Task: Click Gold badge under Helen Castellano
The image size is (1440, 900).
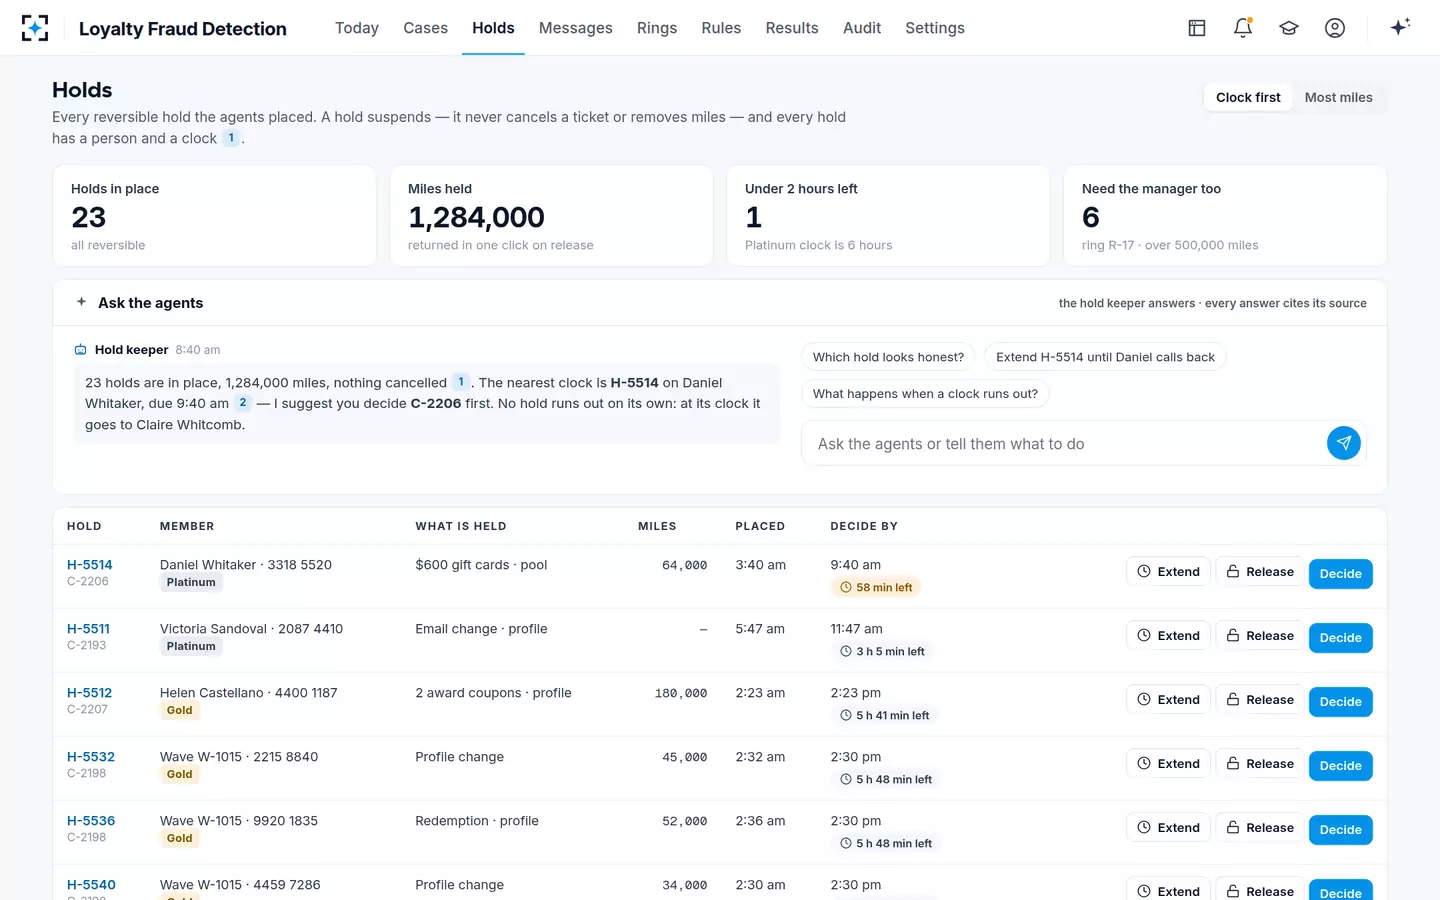Action: 180,710
